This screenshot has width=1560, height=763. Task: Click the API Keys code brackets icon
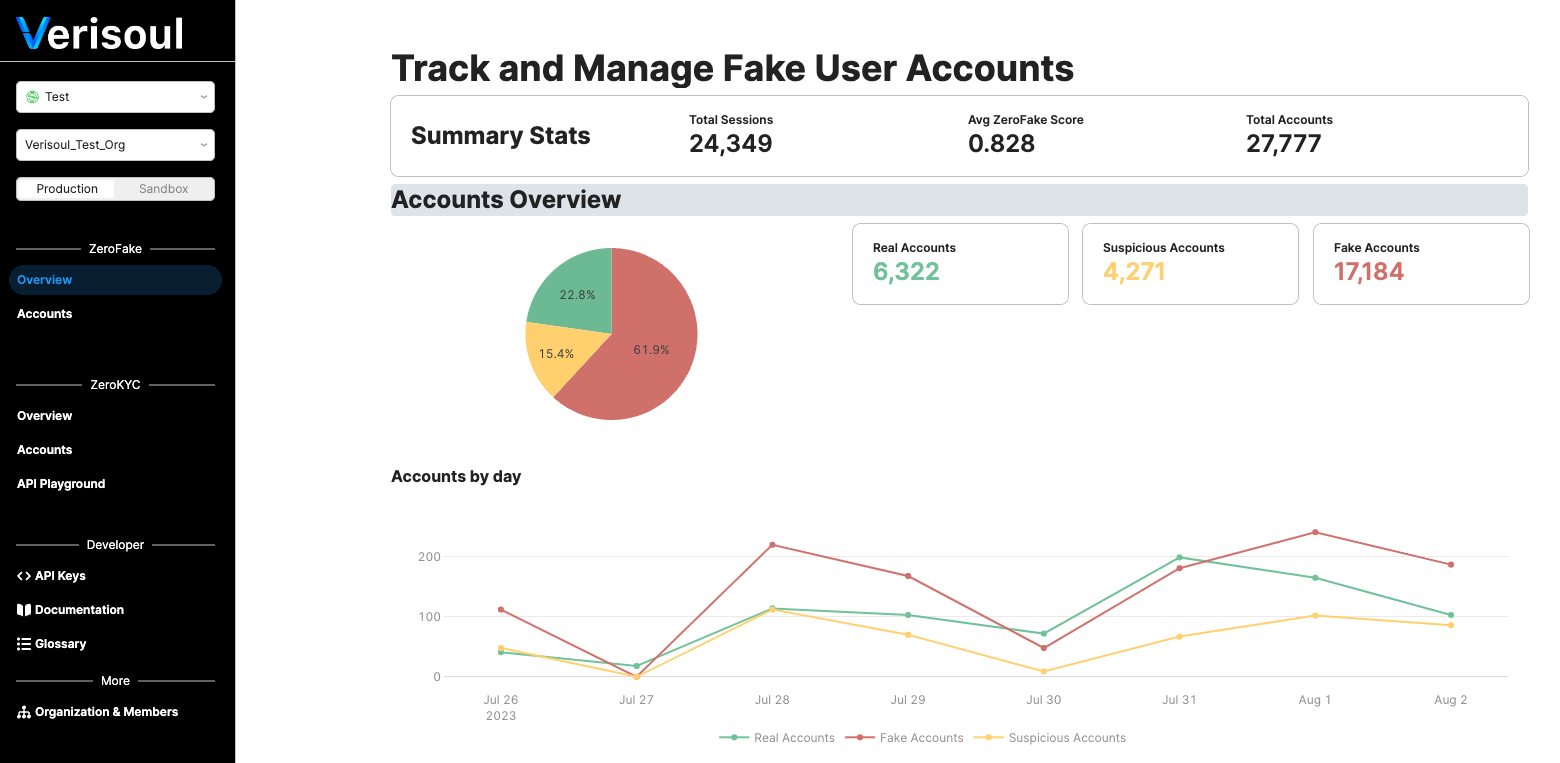click(24, 576)
